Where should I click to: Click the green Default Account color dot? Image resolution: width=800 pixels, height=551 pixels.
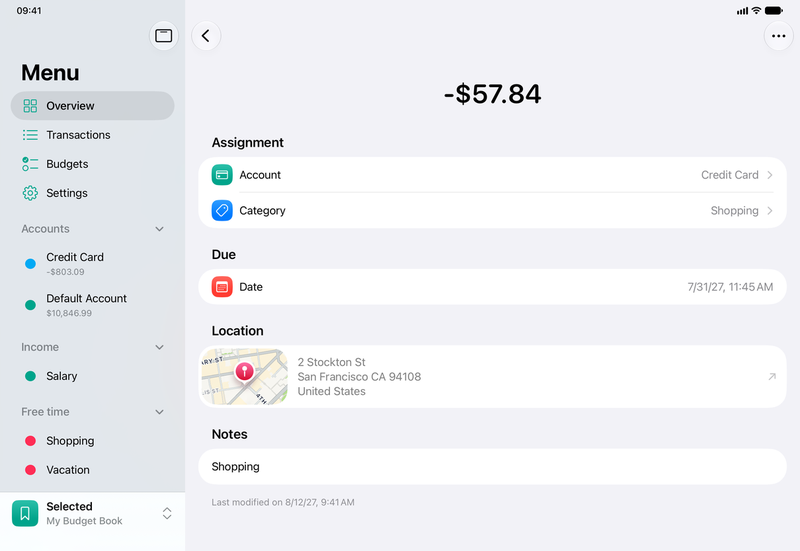point(30,305)
